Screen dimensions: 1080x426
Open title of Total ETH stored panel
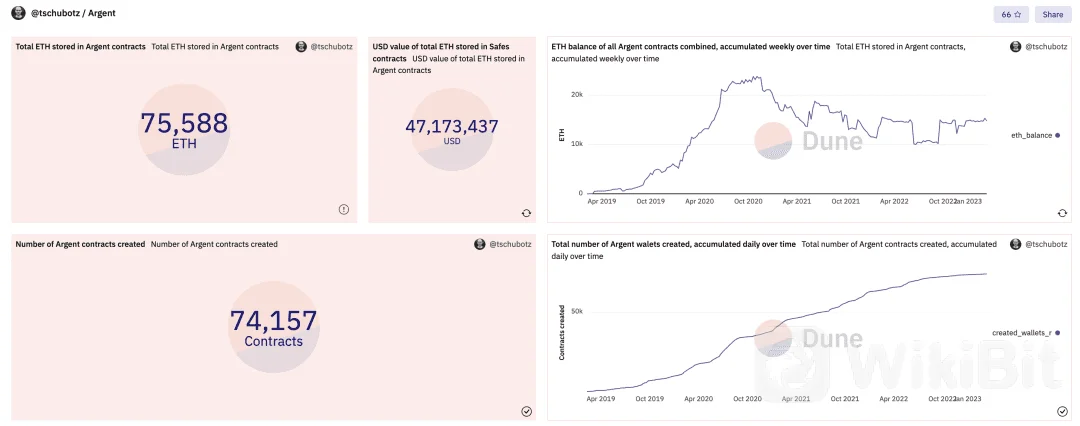(81, 47)
